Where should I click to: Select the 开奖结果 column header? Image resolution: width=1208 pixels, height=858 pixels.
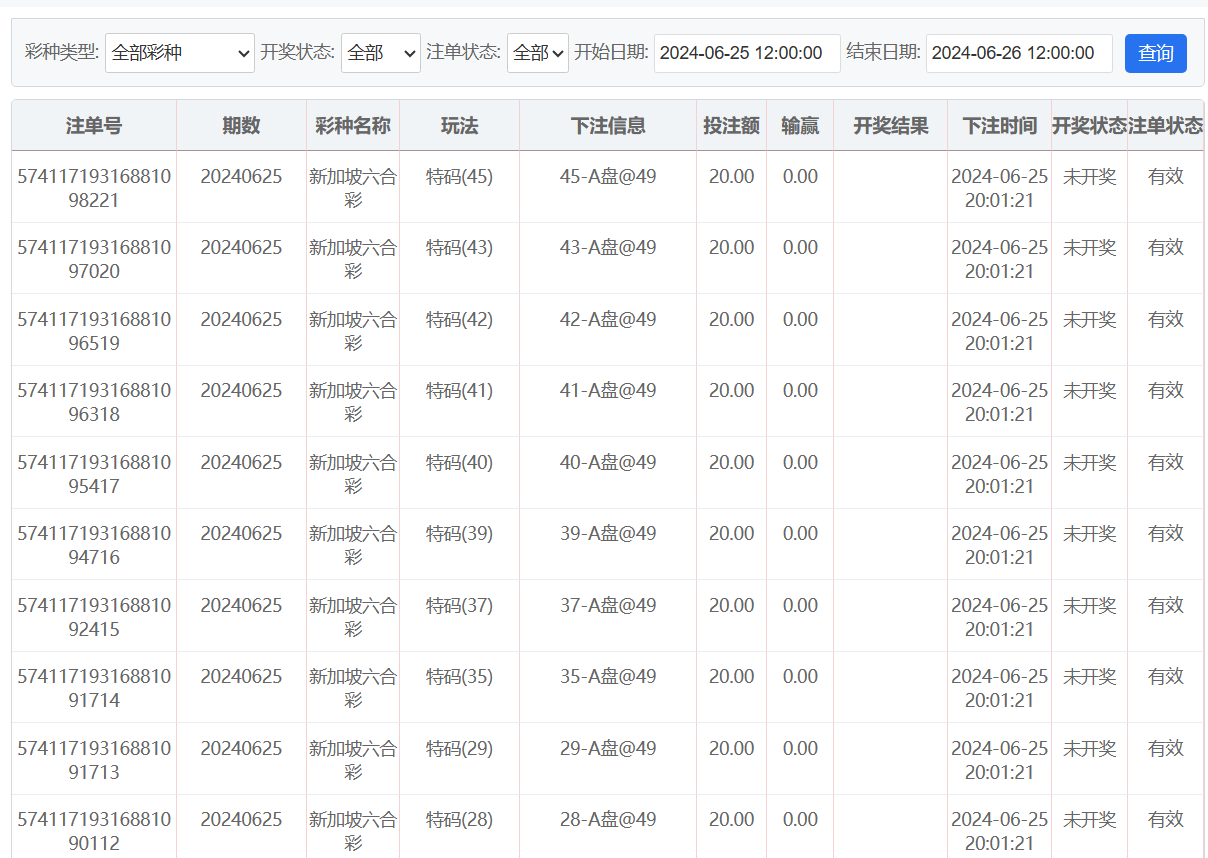click(x=890, y=126)
